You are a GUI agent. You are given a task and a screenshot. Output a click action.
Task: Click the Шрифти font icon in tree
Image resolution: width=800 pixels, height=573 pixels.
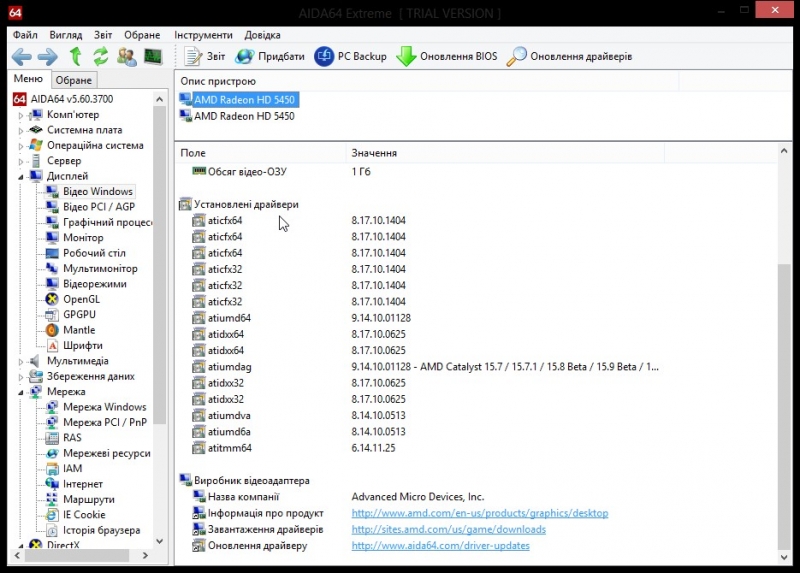tap(52, 345)
